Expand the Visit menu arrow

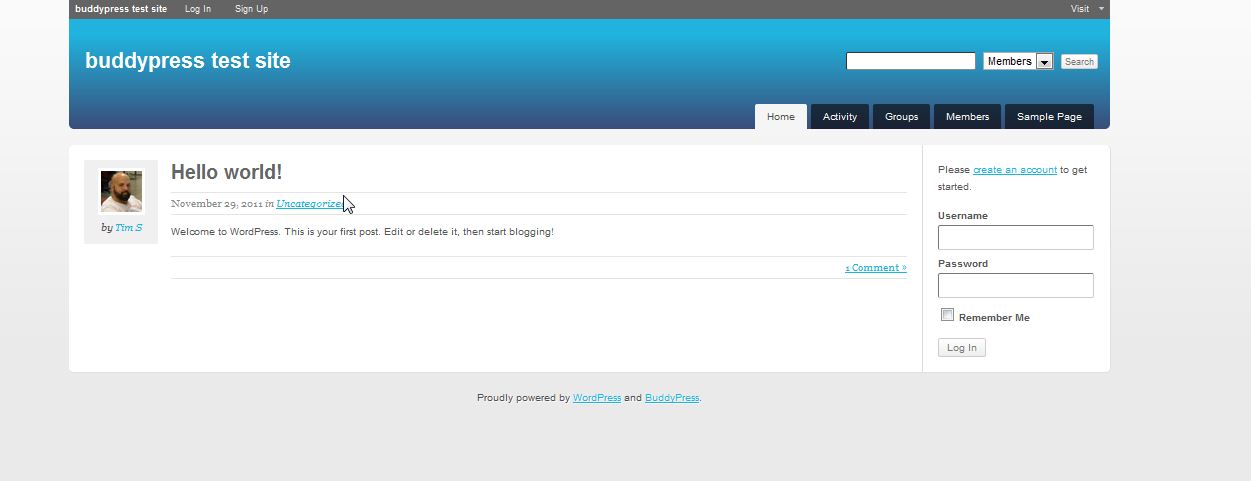point(1101,9)
